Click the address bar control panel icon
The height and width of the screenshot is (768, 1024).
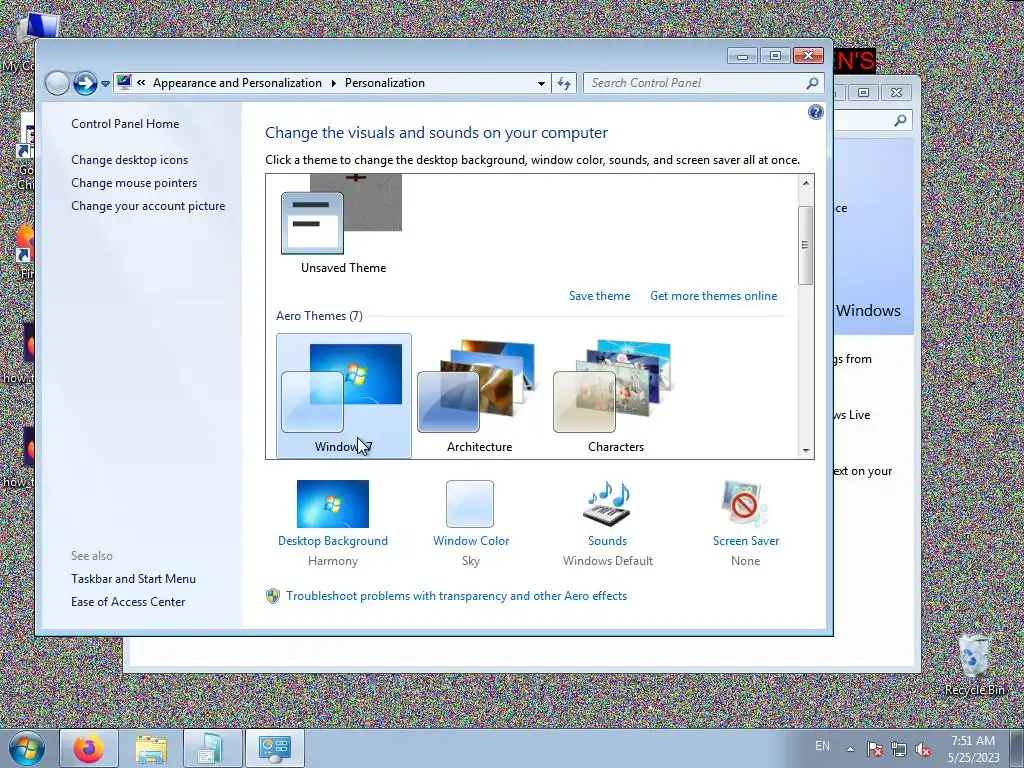pos(124,83)
